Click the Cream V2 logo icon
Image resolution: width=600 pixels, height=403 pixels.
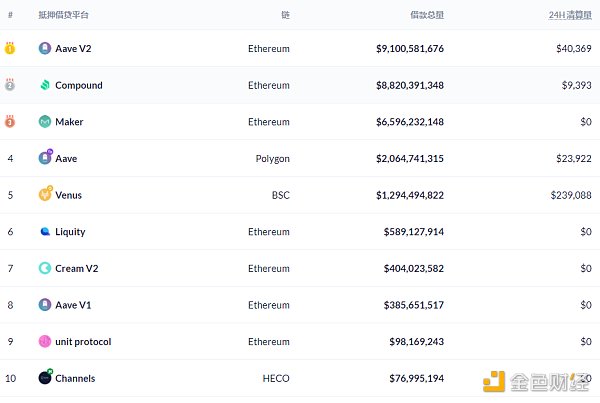click(x=45, y=268)
